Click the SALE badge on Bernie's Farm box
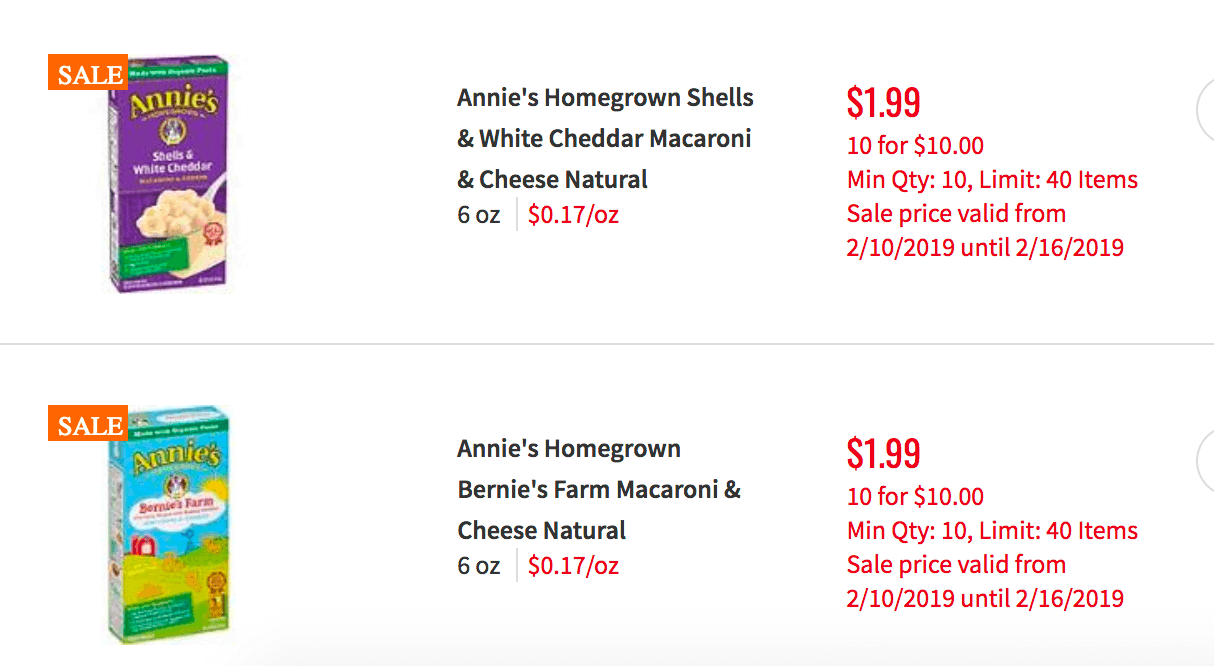This screenshot has width=1214, height=666. 88,423
